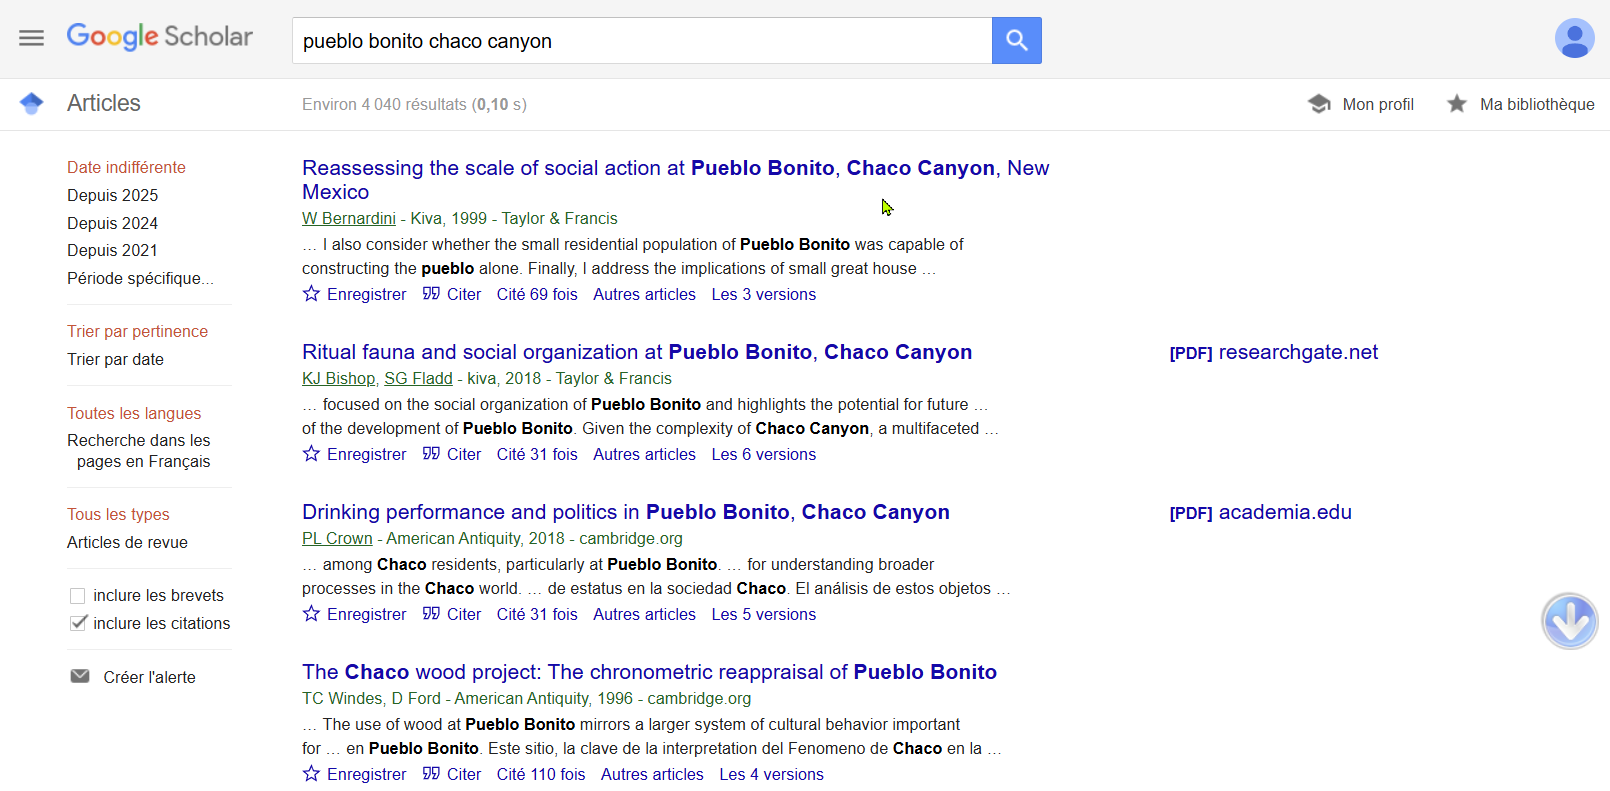Click the Citer quote icon for Ritual fauna
The height and width of the screenshot is (791, 1610).
click(431, 454)
